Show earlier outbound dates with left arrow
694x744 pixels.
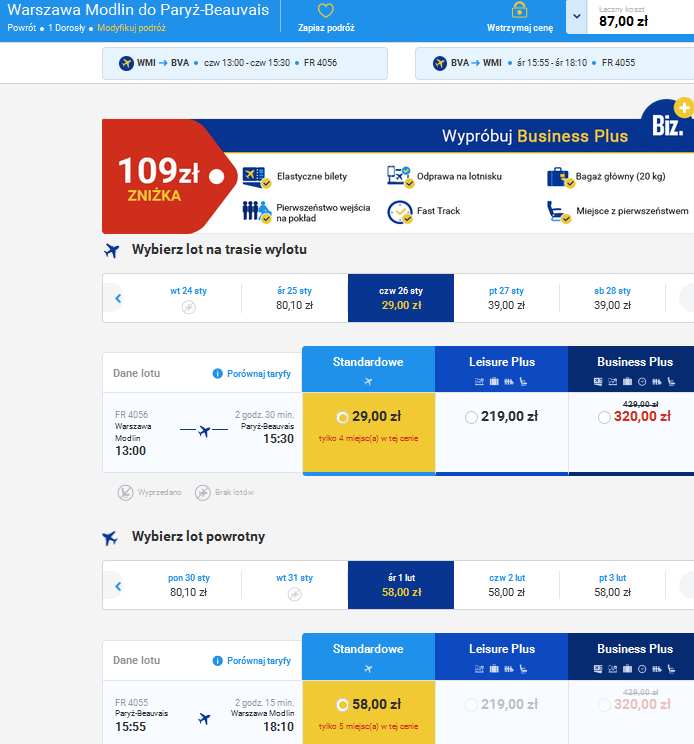click(118, 298)
